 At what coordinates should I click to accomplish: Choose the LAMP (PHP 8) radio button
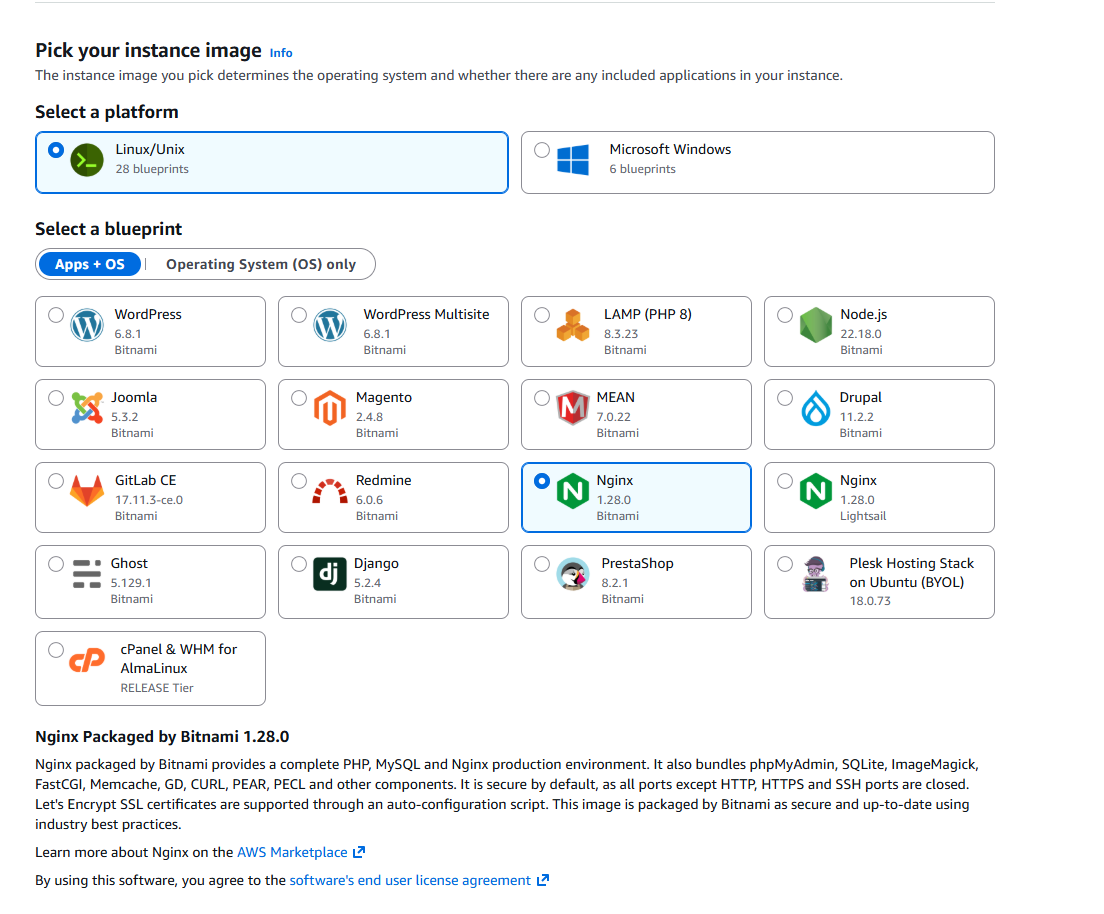coord(541,315)
